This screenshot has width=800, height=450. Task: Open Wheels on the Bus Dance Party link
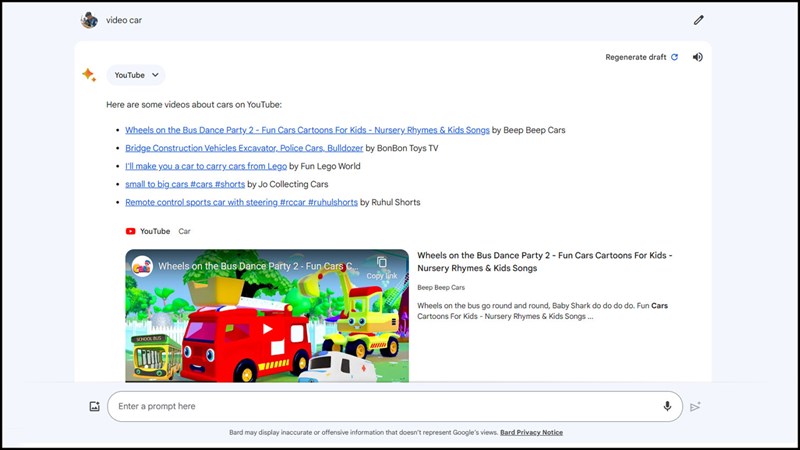[307, 130]
